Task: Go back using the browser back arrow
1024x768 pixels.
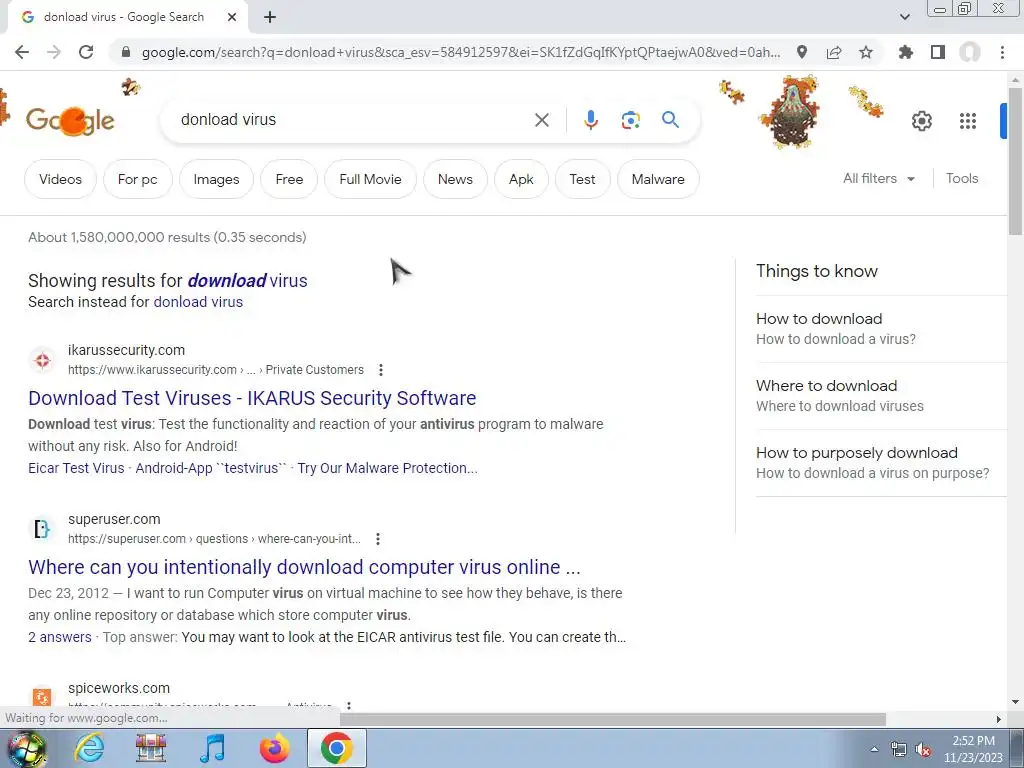Action: tap(22, 52)
